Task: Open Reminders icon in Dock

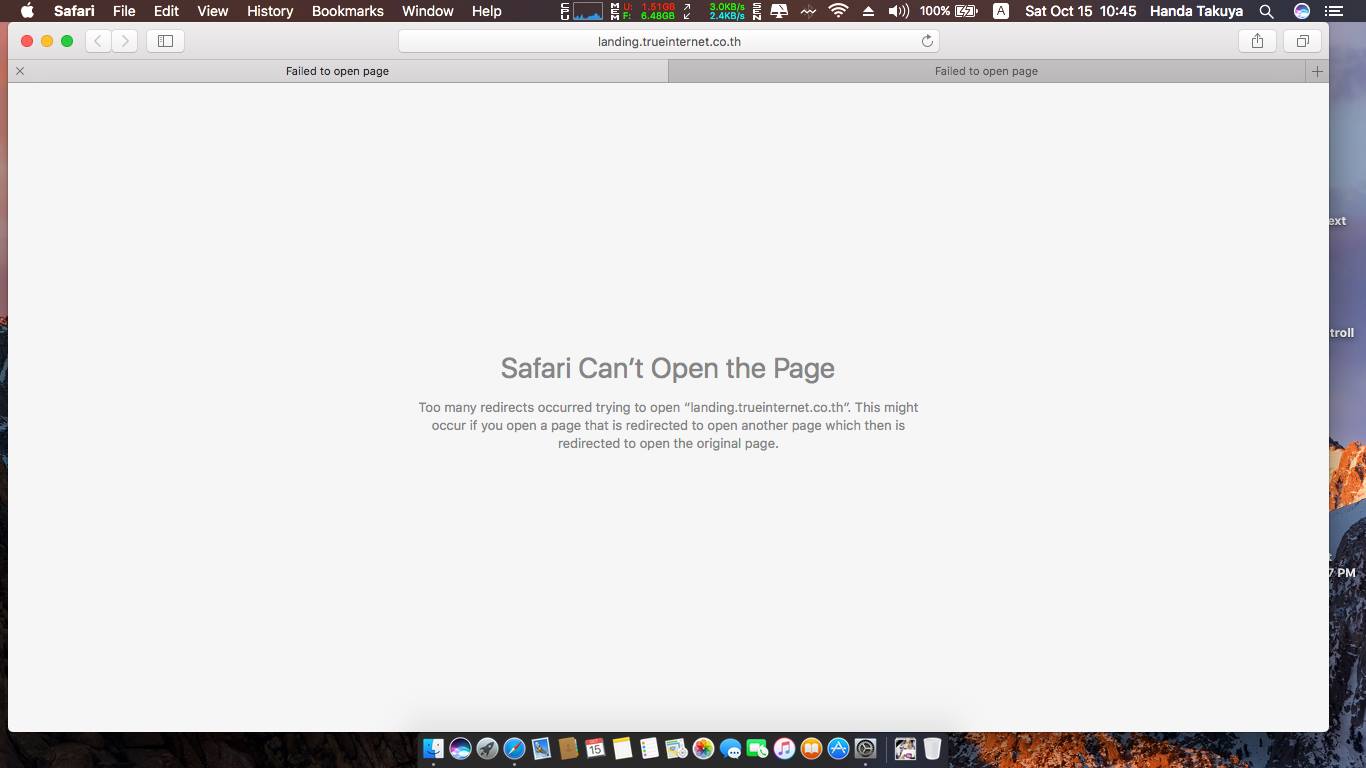Action: pos(649,748)
